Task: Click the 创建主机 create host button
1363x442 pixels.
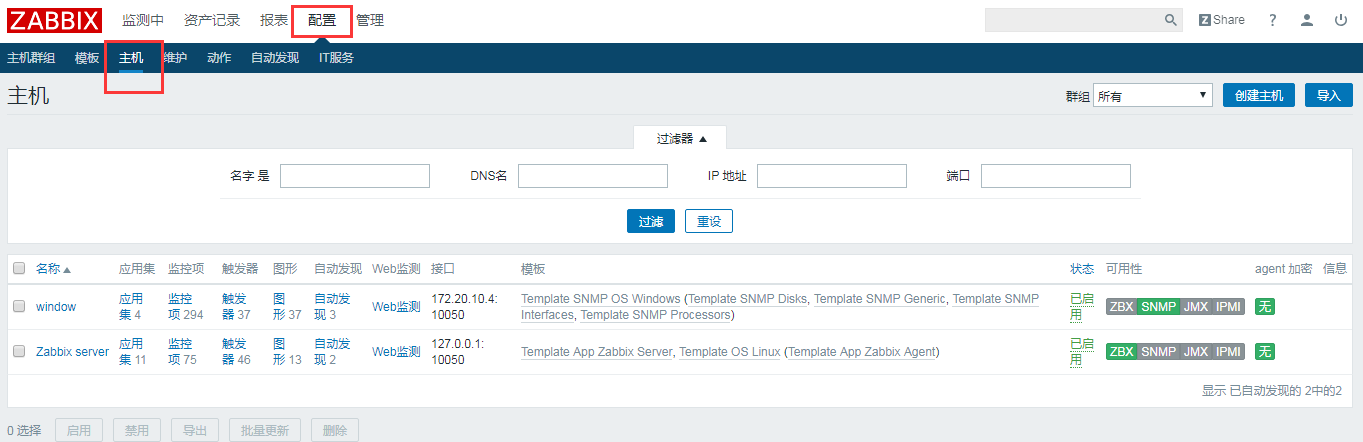Action: [1259, 96]
